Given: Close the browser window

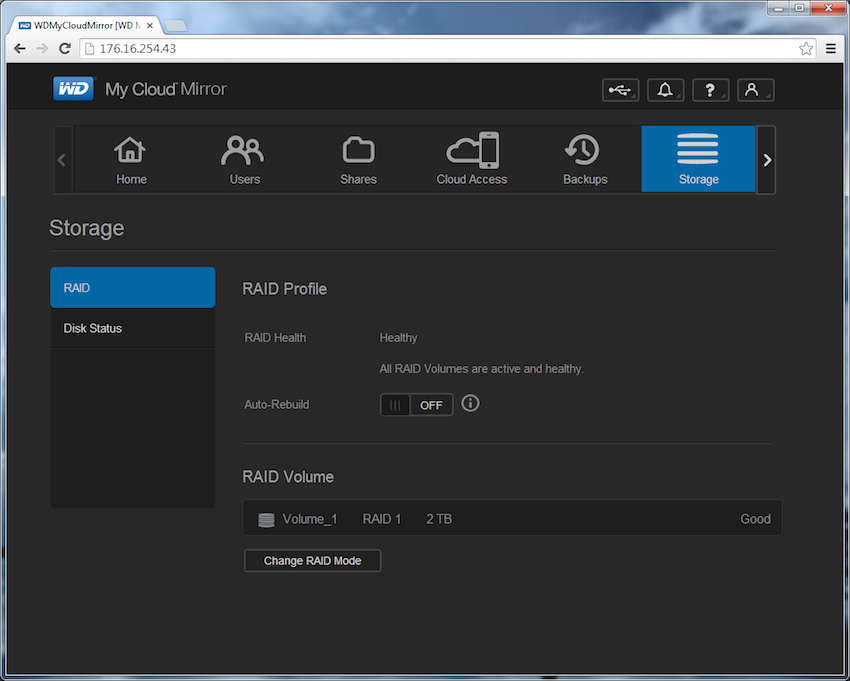Looking at the screenshot, I should [x=828, y=8].
